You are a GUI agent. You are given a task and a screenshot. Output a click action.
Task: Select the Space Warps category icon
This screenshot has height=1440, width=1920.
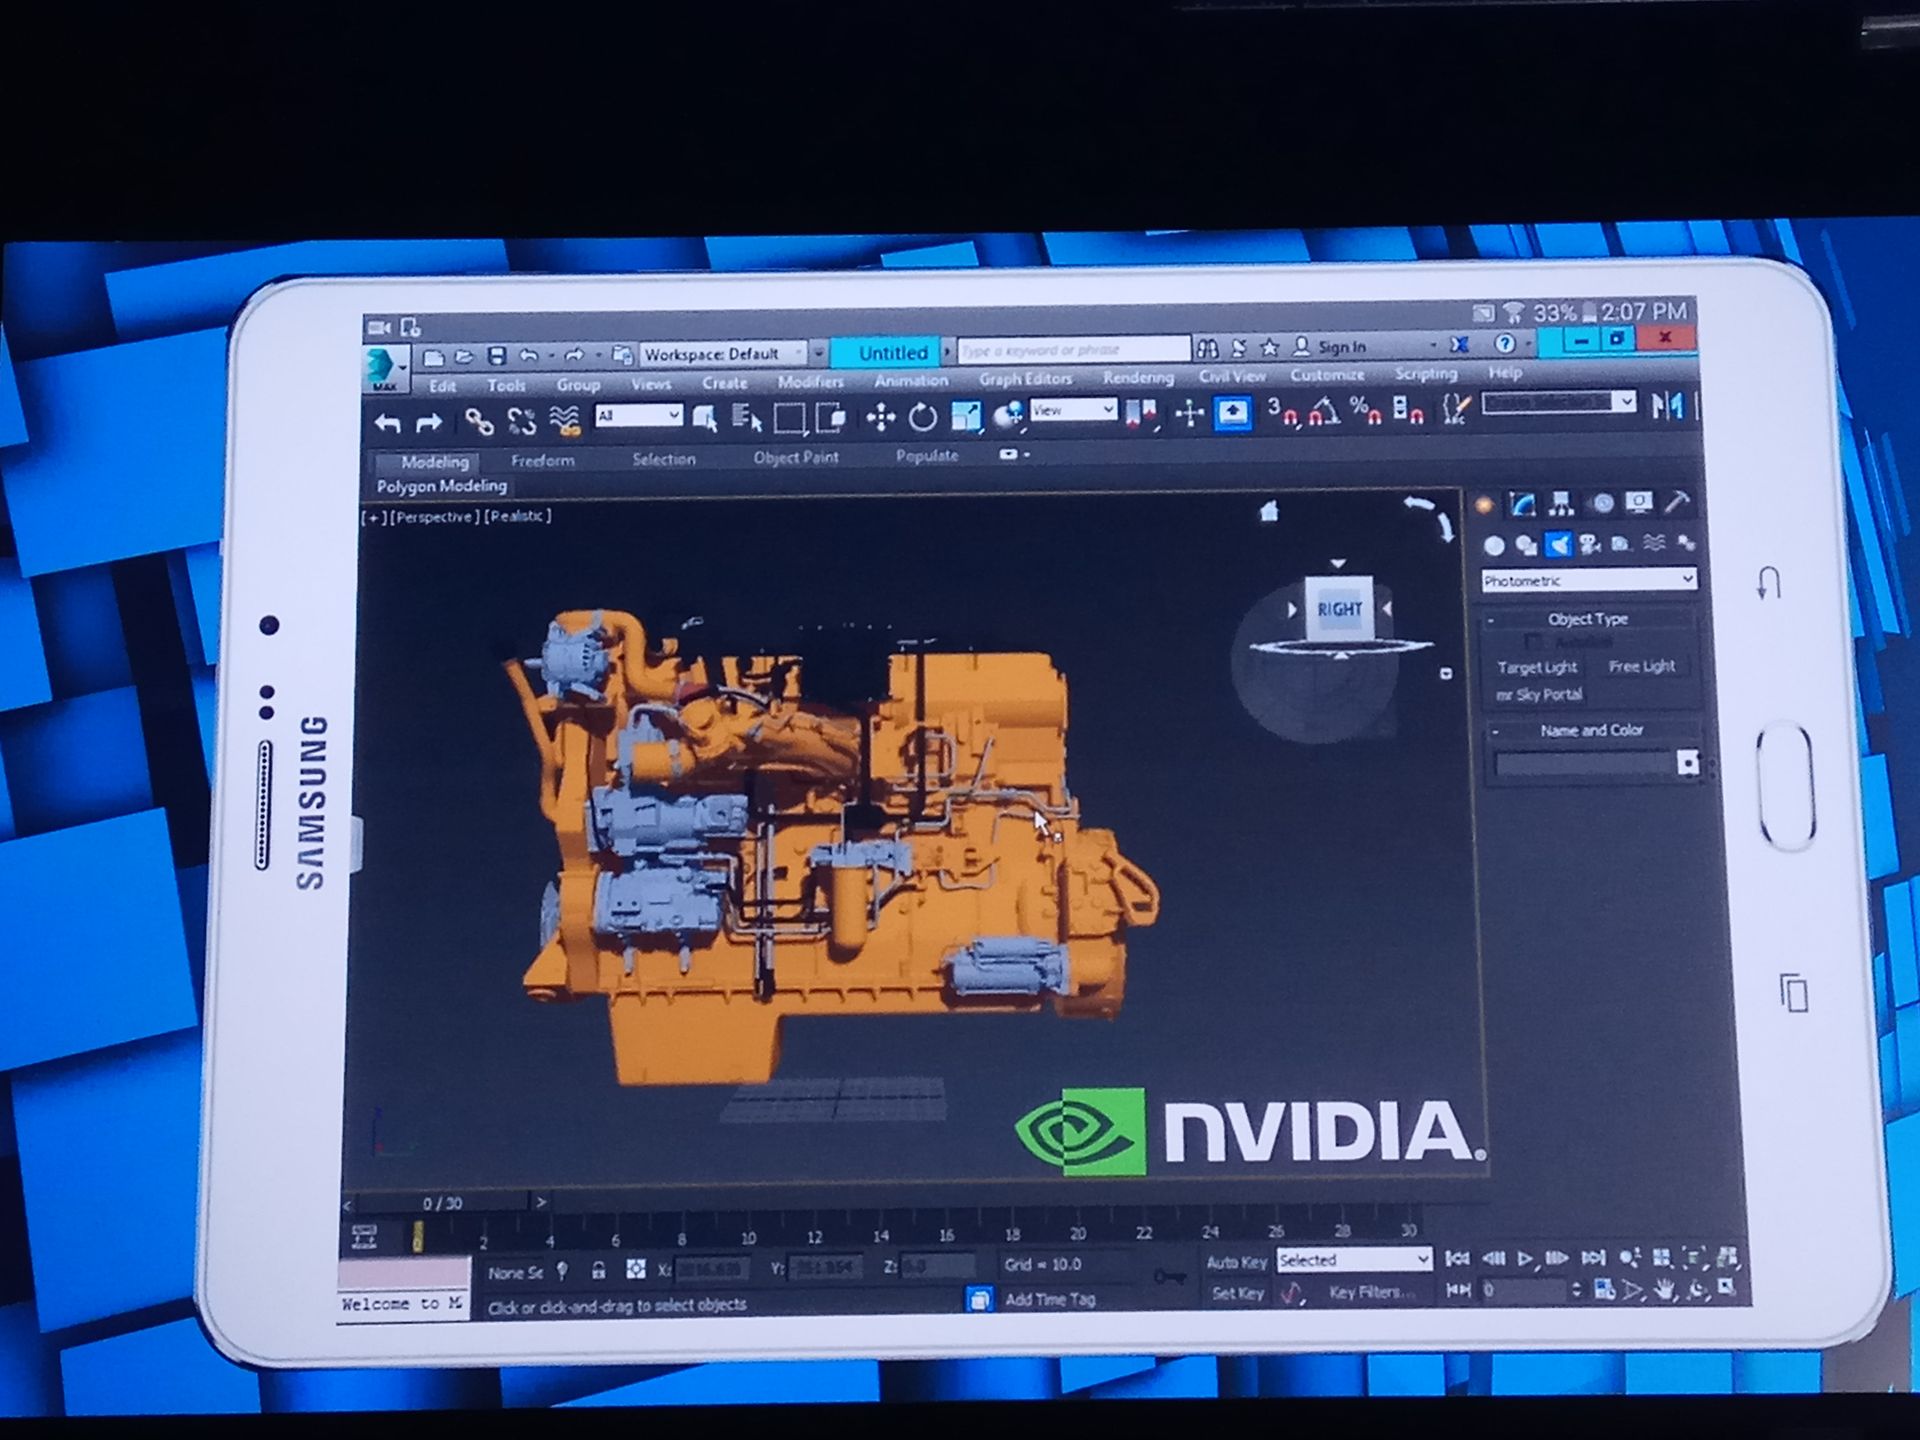(x=1654, y=543)
